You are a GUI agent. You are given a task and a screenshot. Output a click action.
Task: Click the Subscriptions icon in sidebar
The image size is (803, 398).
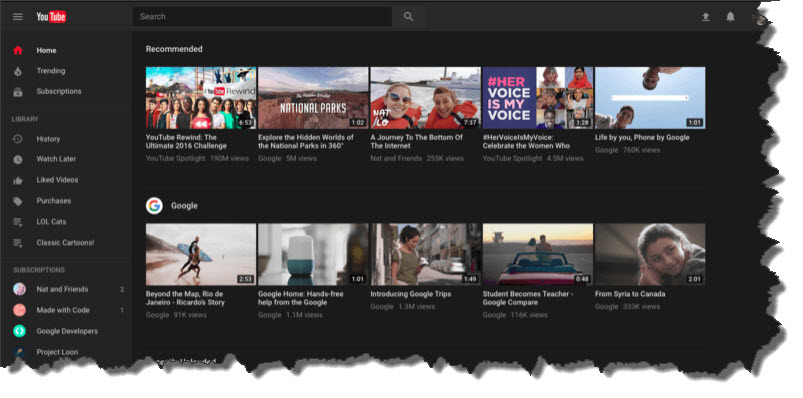18,92
